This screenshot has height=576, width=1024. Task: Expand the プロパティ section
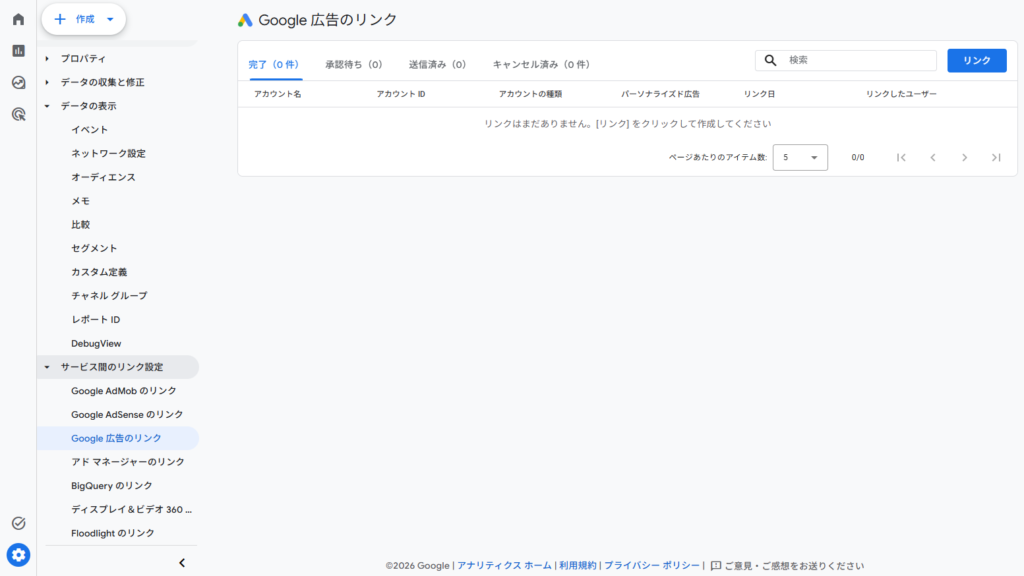click(47, 58)
